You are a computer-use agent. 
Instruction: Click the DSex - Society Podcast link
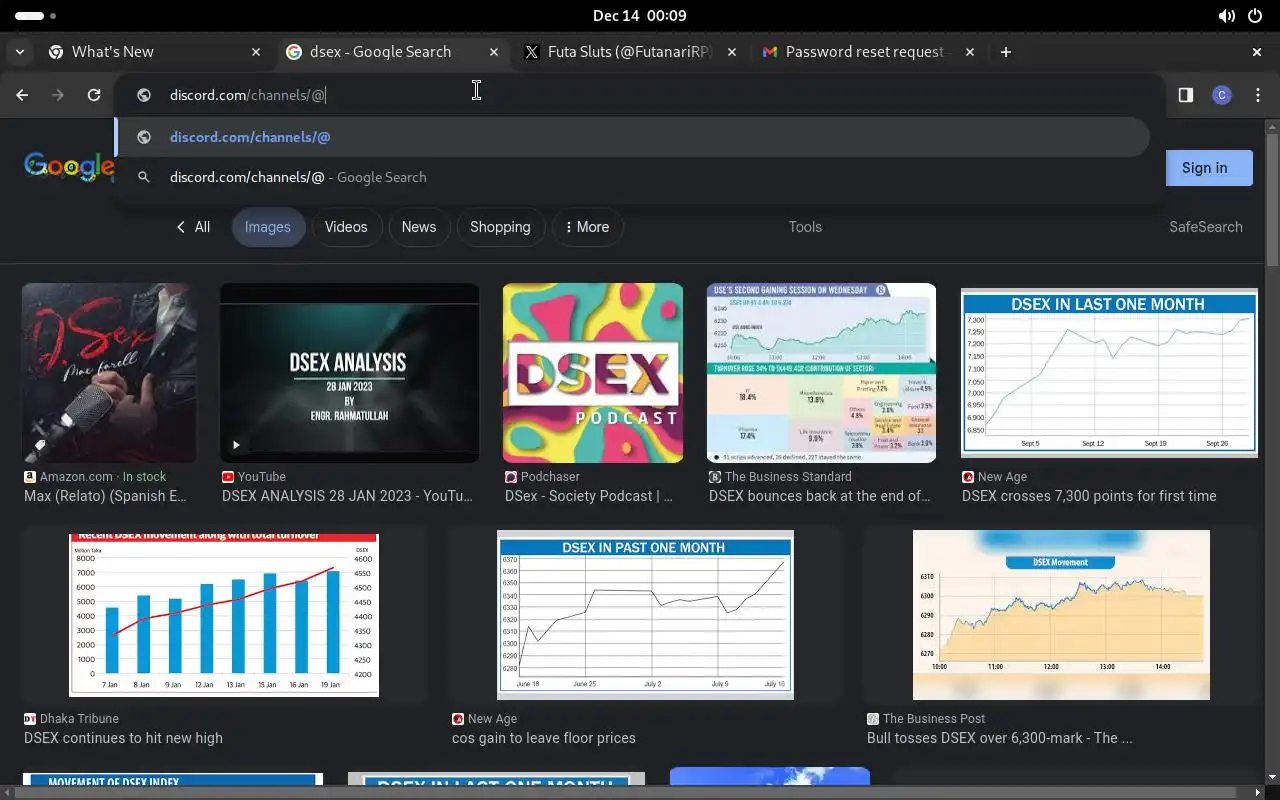click(x=589, y=496)
